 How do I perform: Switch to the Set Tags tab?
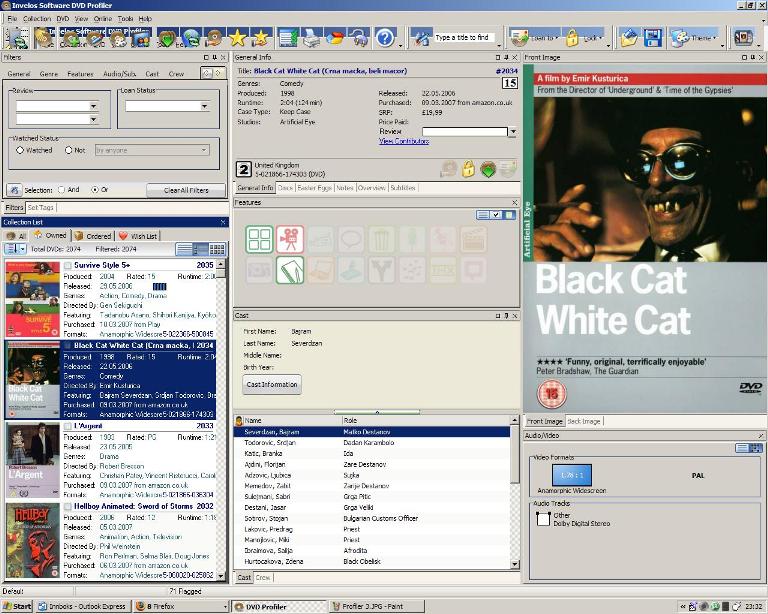(40, 208)
